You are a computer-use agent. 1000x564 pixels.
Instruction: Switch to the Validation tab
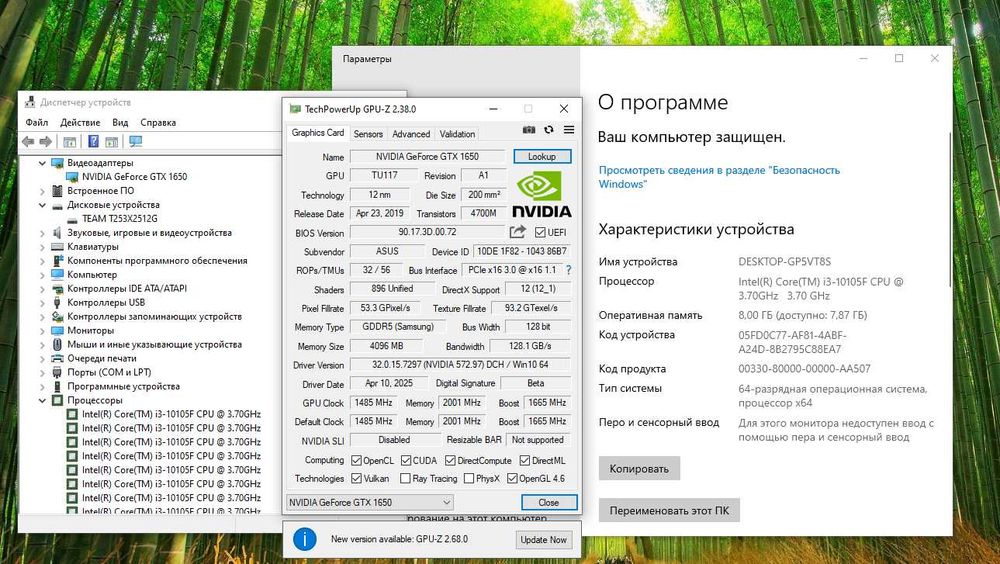pyautogui.click(x=457, y=134)
